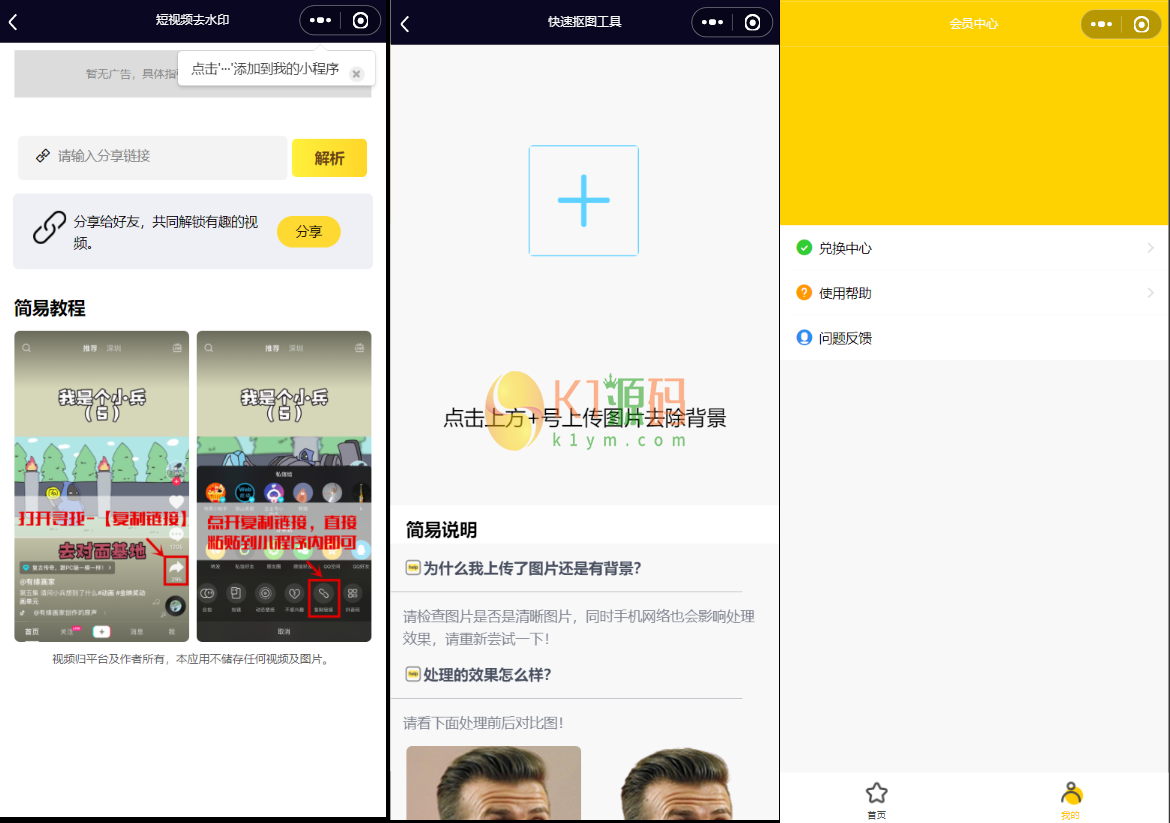Go back from 快速抠图工具 screen
Viewport: 1170px width, 823px height.
405,24
